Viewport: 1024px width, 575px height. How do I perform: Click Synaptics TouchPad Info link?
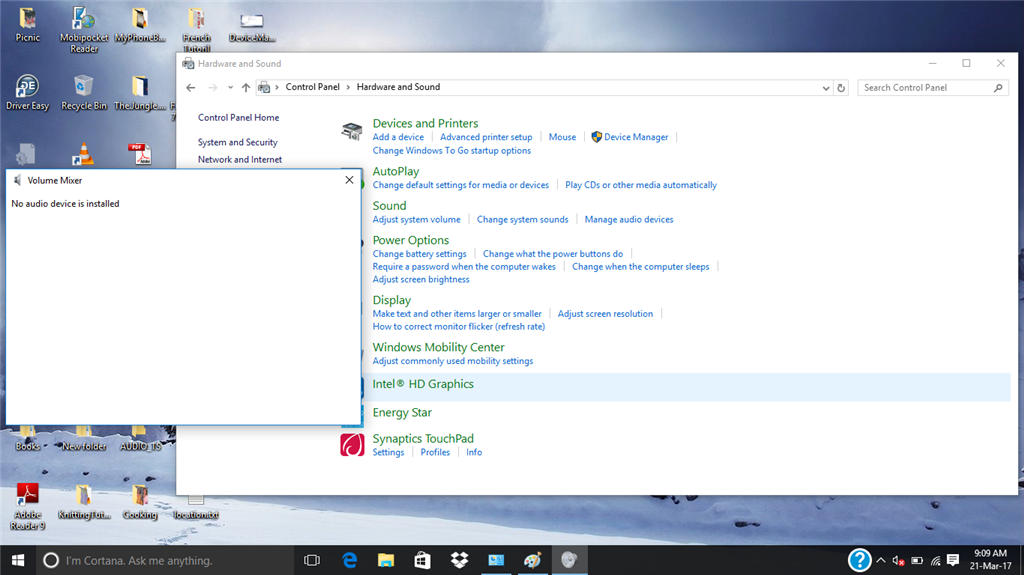click(x=474, y=452)
